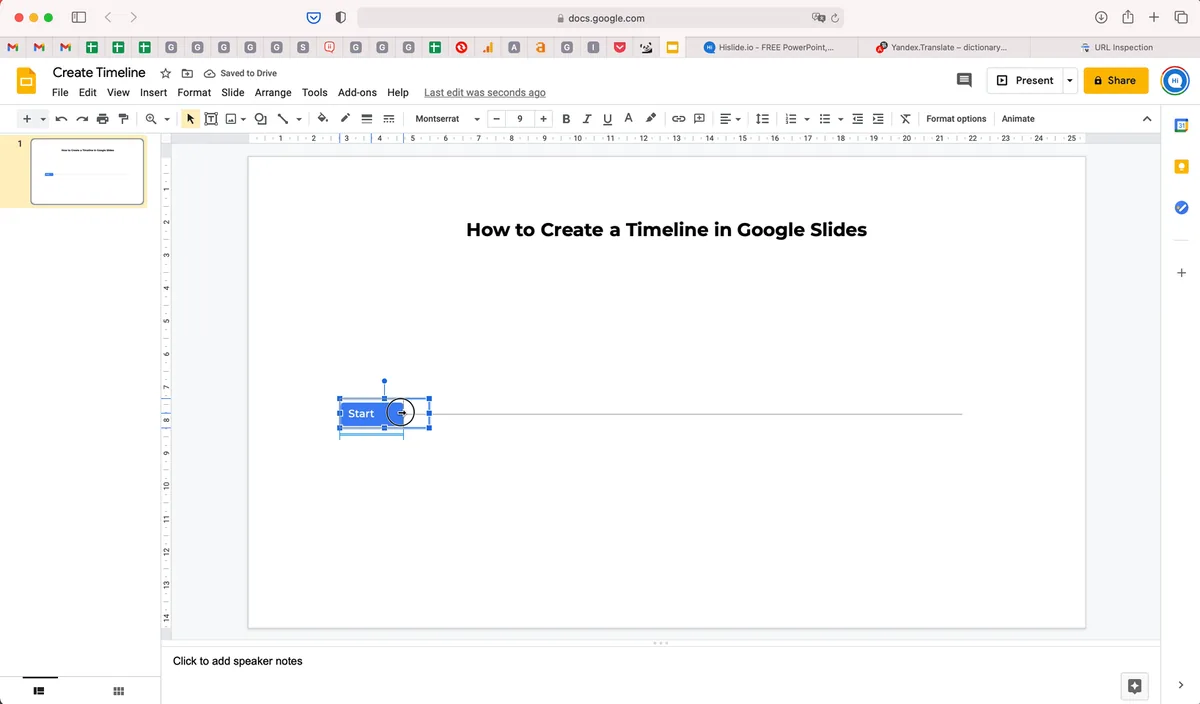Clear formatting from selected text

[905, 119]
